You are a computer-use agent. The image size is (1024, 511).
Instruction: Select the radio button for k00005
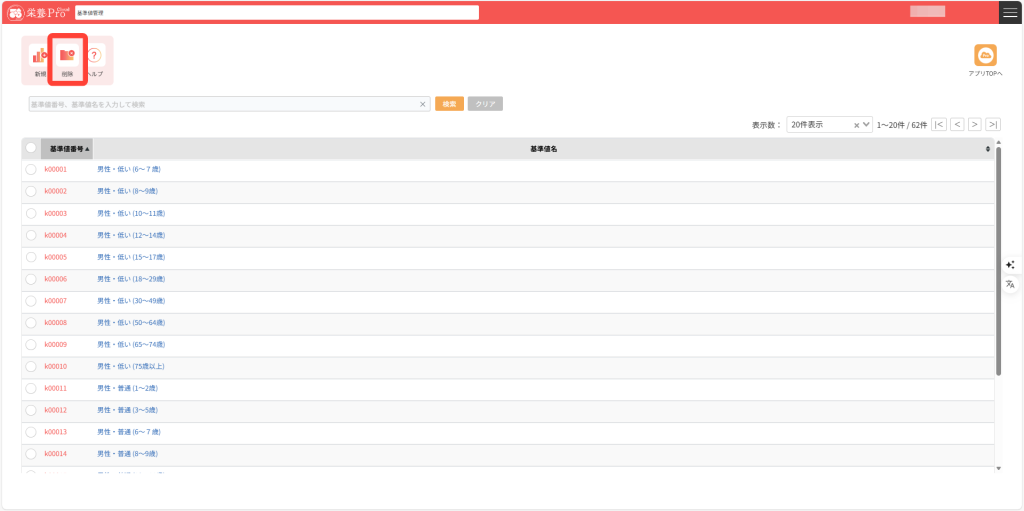point(31,258)
